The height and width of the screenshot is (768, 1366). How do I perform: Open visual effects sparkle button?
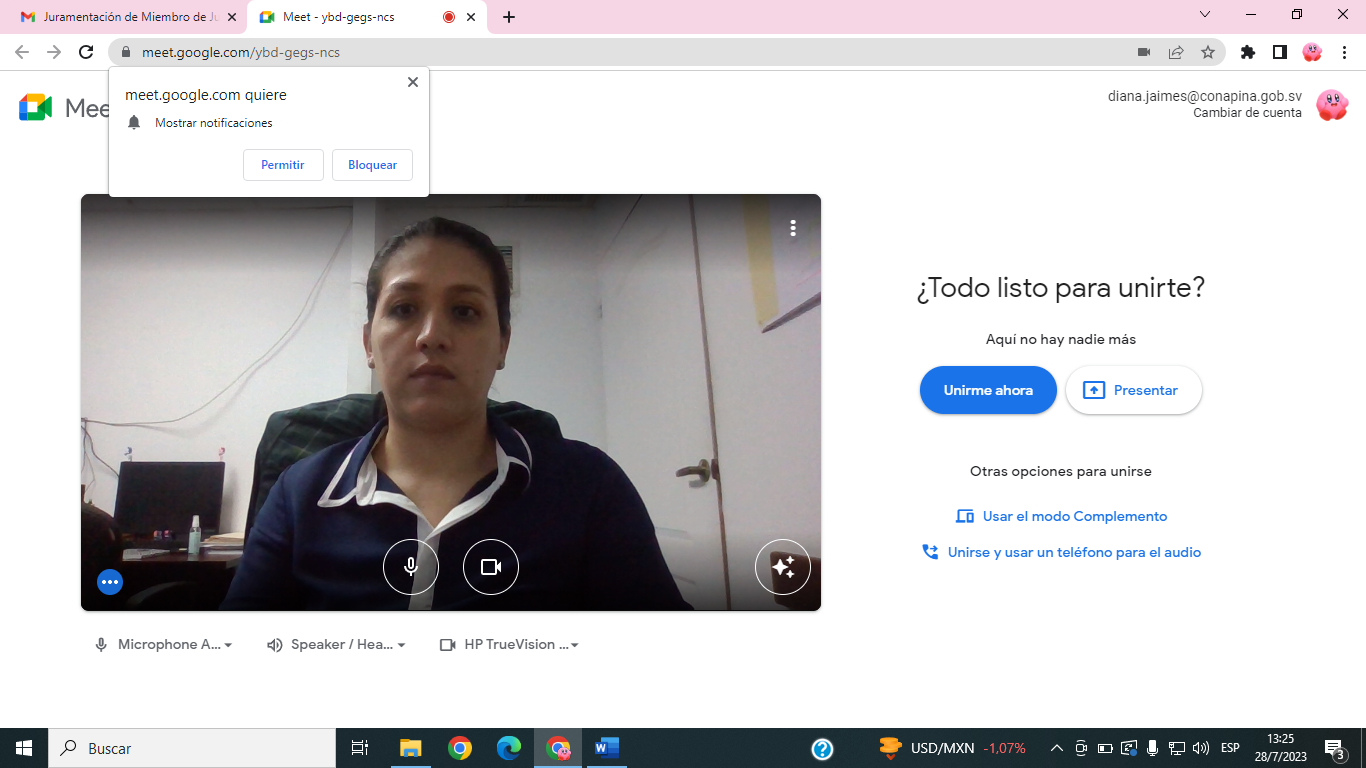click(x=782, y=567)
